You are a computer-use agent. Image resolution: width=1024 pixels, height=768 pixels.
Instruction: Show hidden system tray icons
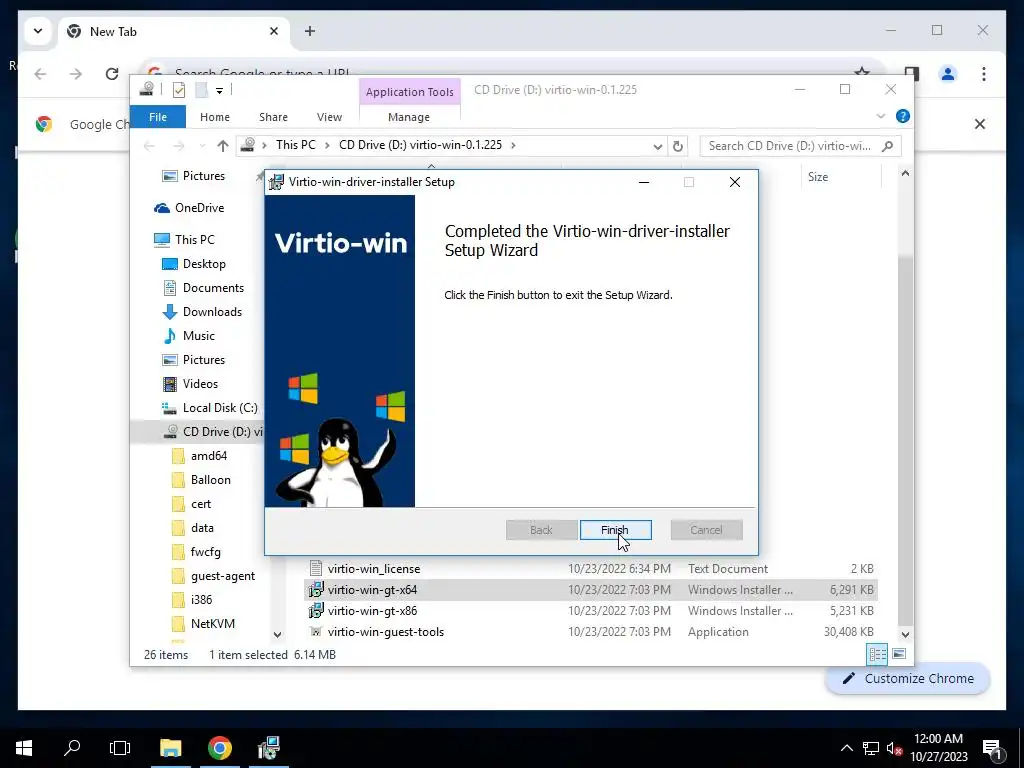[x=846, y=748]
